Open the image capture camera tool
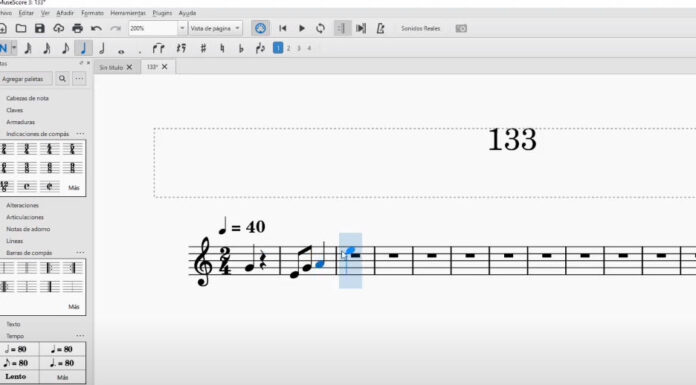This screenshot has width=696, height=385. tap(461, 28)
